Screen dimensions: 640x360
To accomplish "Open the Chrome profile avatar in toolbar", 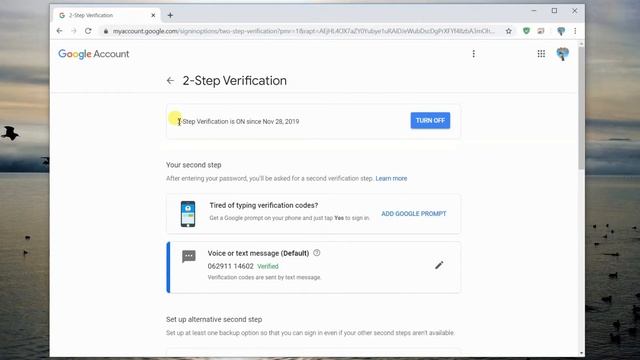I will pyautogui.click(x=561, y=31).
